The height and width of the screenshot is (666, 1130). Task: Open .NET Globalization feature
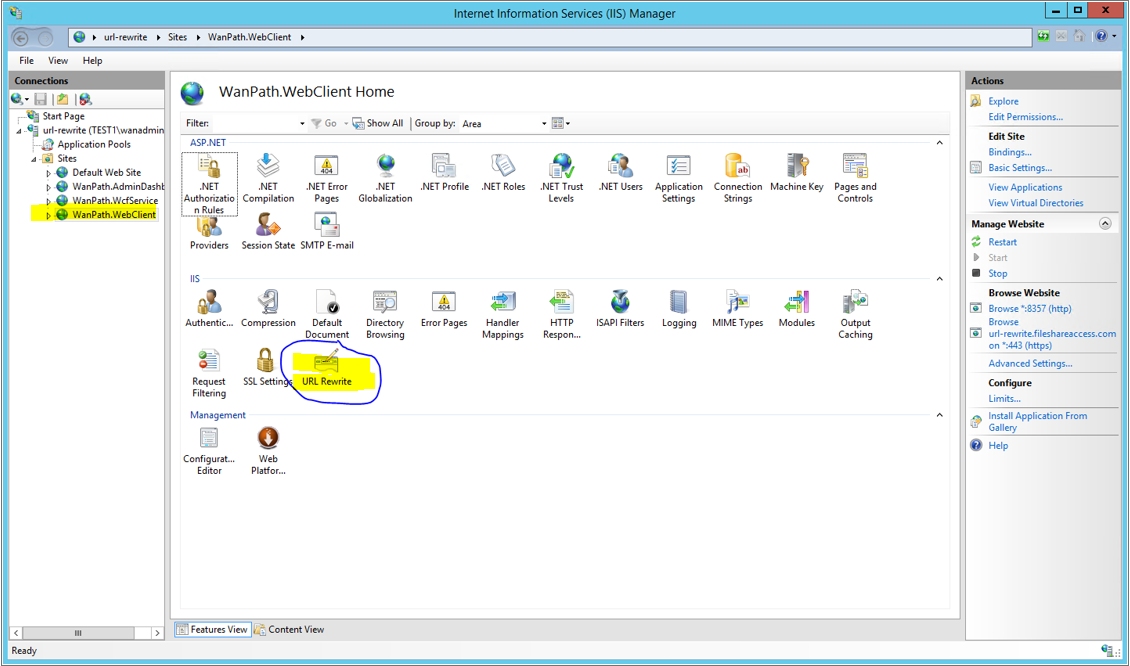[x=385, y=179]
